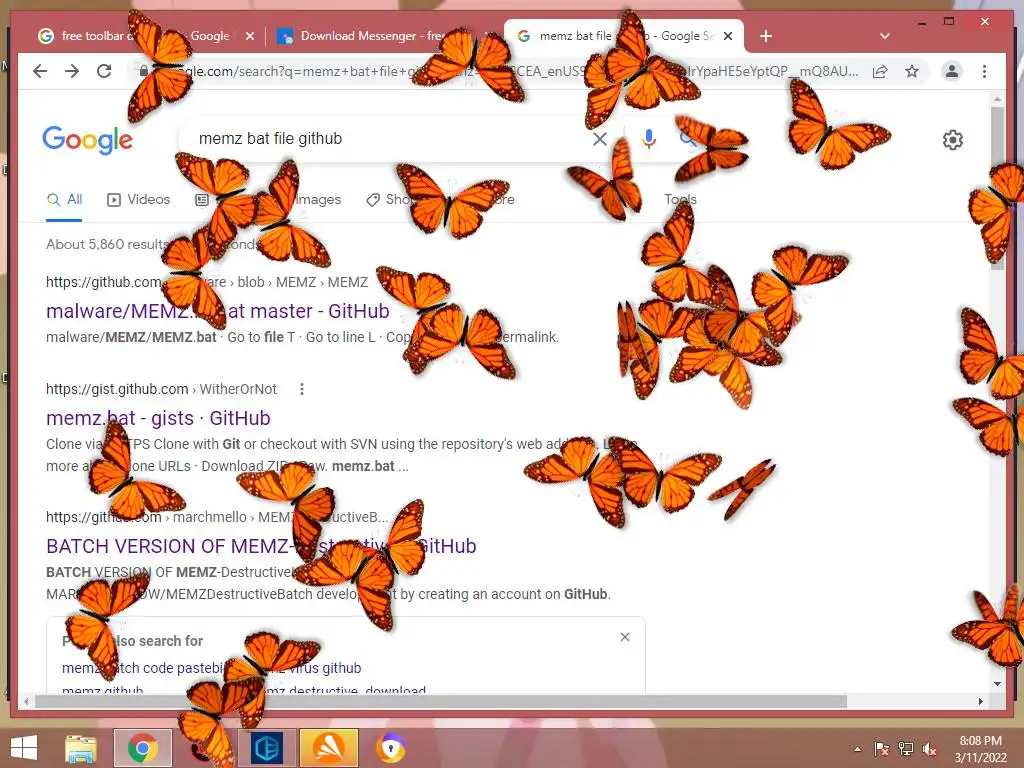Close the 'free toolbar' tab

point(249,36)
